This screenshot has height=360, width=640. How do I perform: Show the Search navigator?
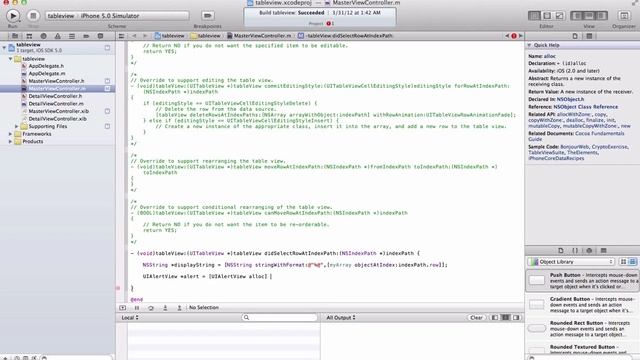(x=43, y=36)
